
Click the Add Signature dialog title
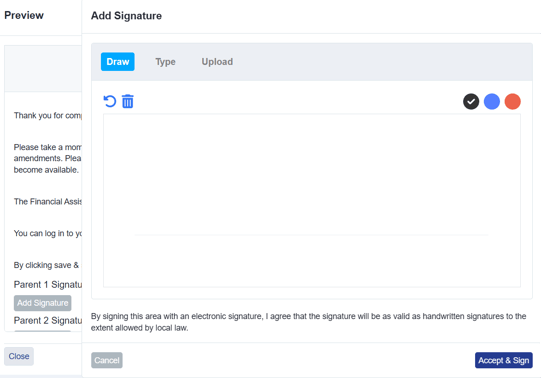(126, 16)
